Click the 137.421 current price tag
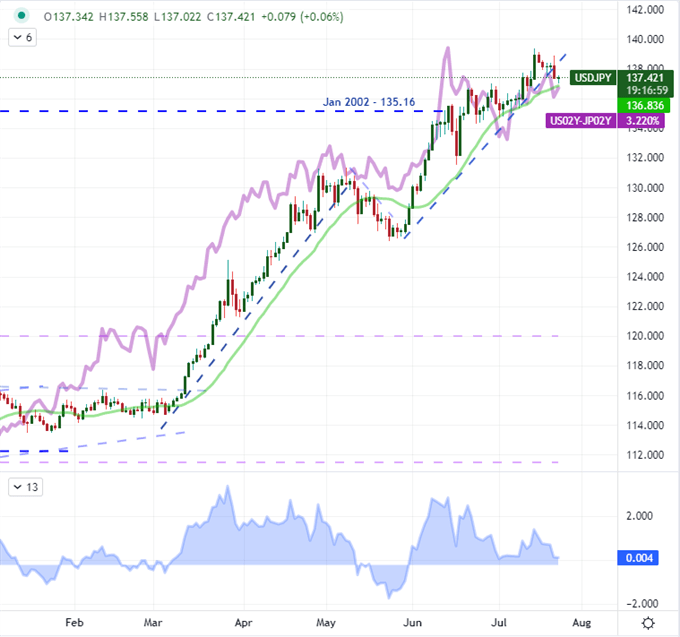The width and height of the screenshot is (680, 637). [x=645, y=78]
